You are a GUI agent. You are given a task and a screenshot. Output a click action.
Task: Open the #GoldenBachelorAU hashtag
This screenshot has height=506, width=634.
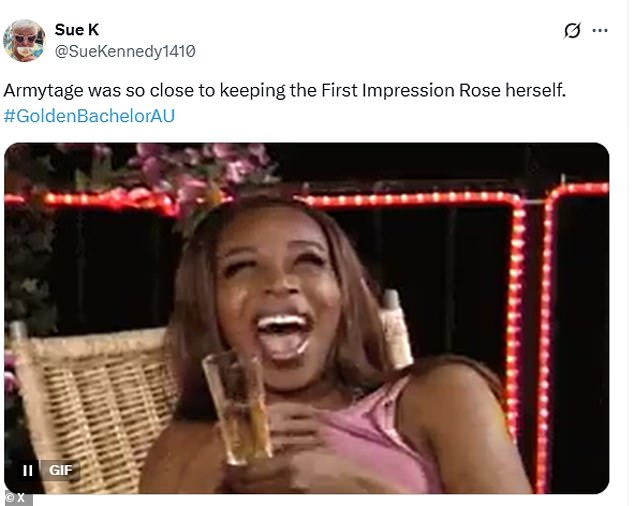pos(91,116)
